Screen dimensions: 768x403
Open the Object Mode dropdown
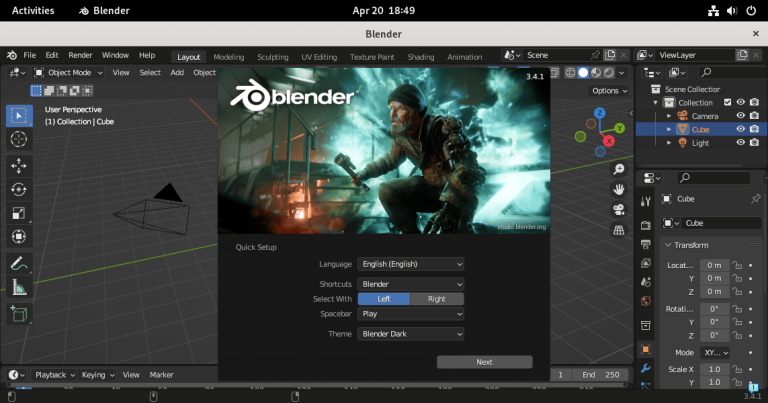pos(69,72)
